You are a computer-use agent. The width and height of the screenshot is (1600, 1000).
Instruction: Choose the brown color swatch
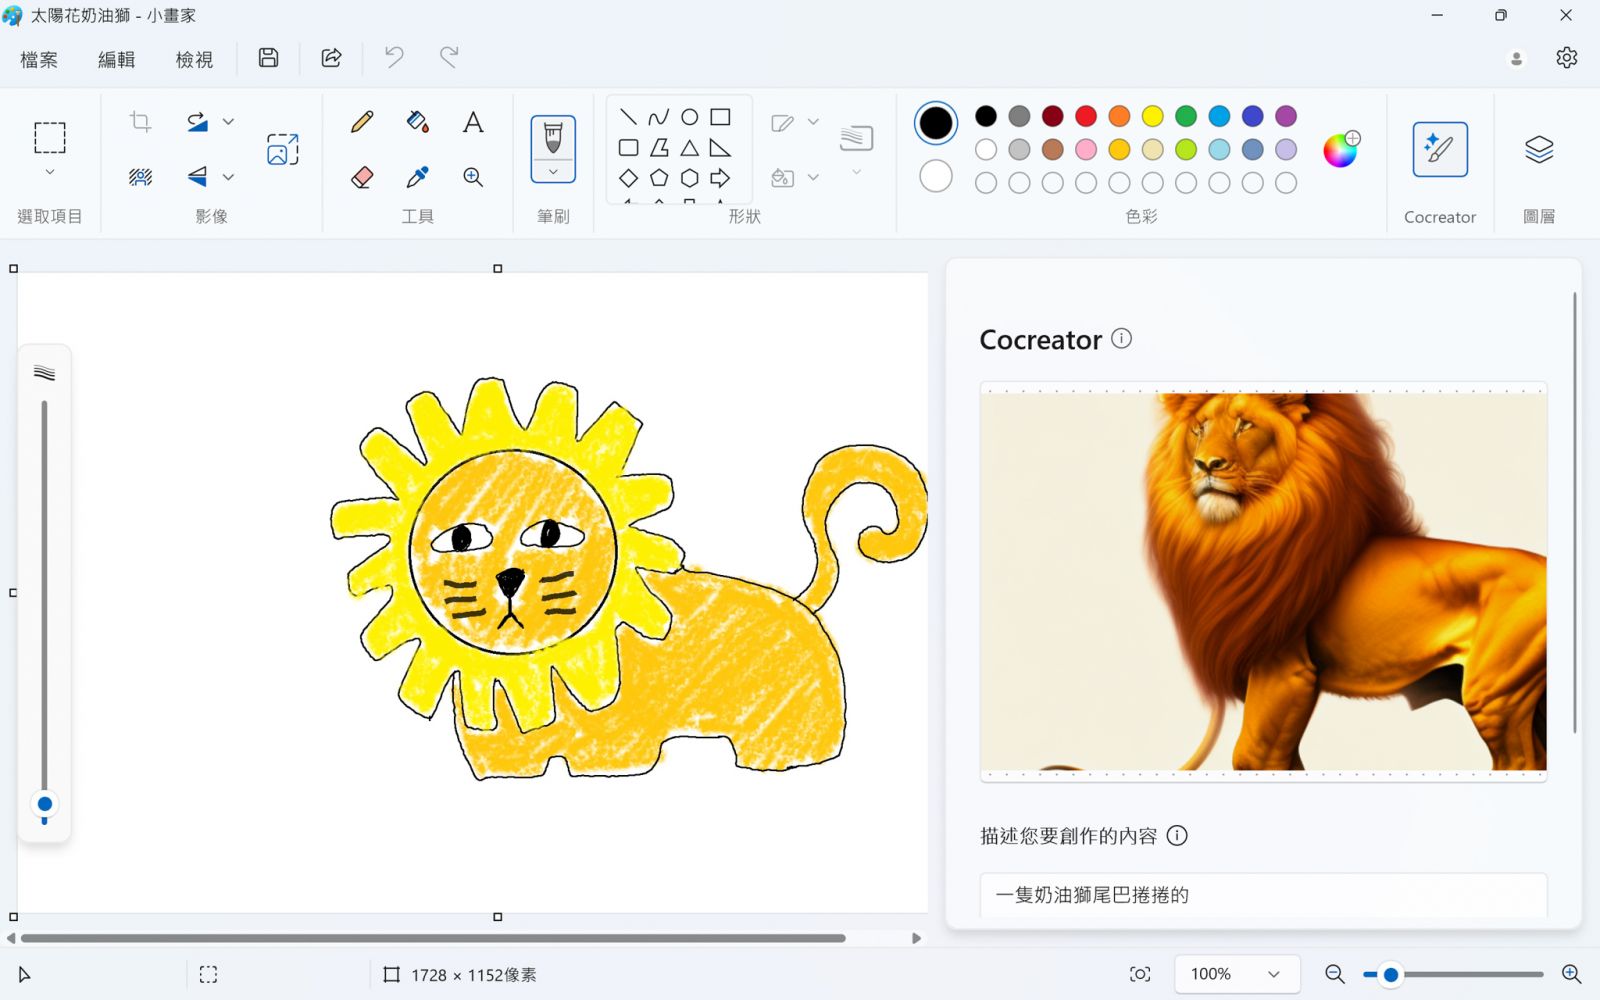1052,149
